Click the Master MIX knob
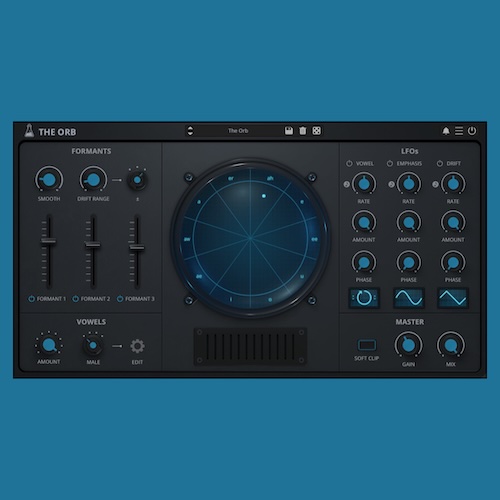This screenshot has height=500, width=500. click(451, 345)
